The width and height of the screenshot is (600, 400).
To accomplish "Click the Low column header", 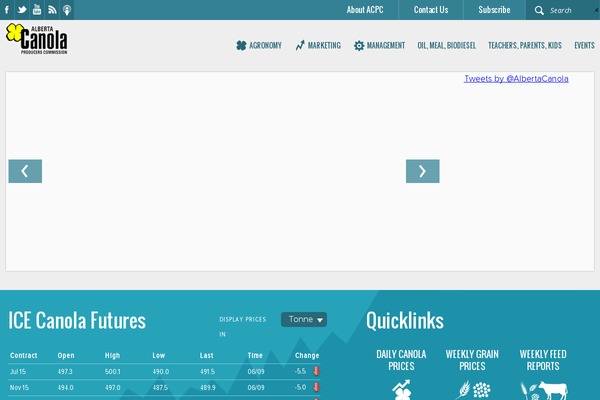I will click(158, 355).
